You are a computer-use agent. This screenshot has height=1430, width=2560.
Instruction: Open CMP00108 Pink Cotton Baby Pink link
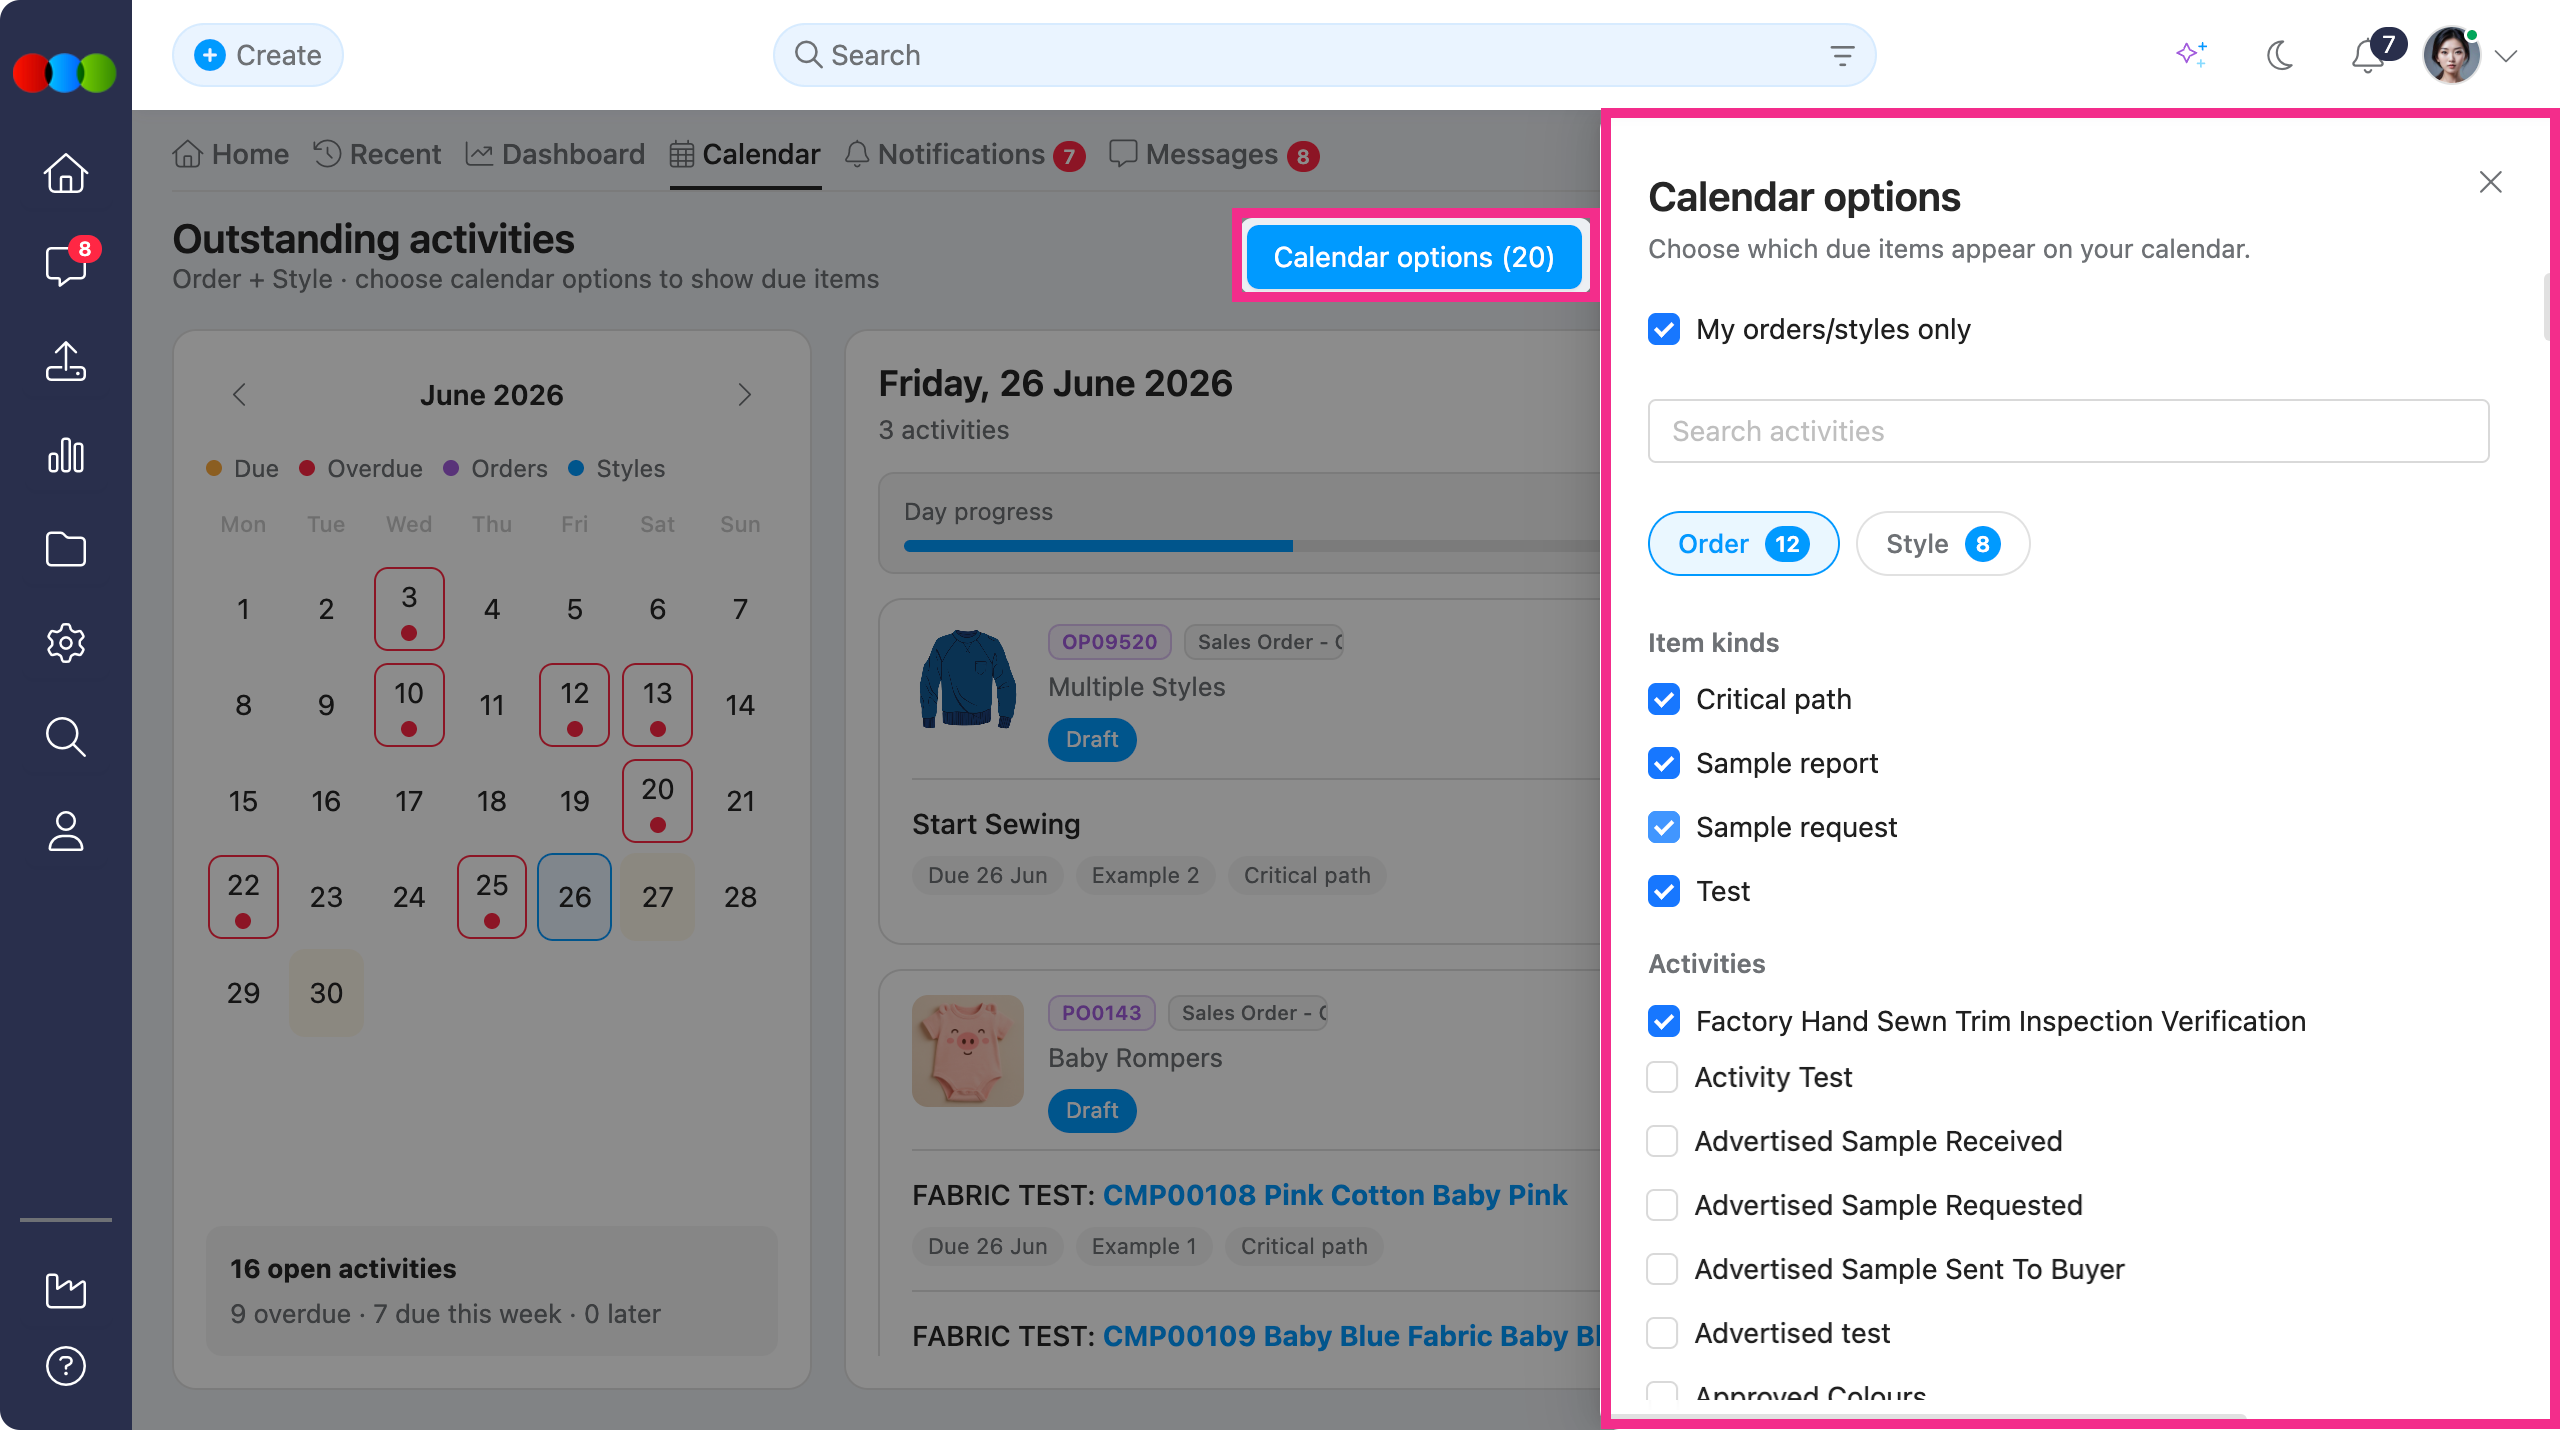tap(1335, 1195)
